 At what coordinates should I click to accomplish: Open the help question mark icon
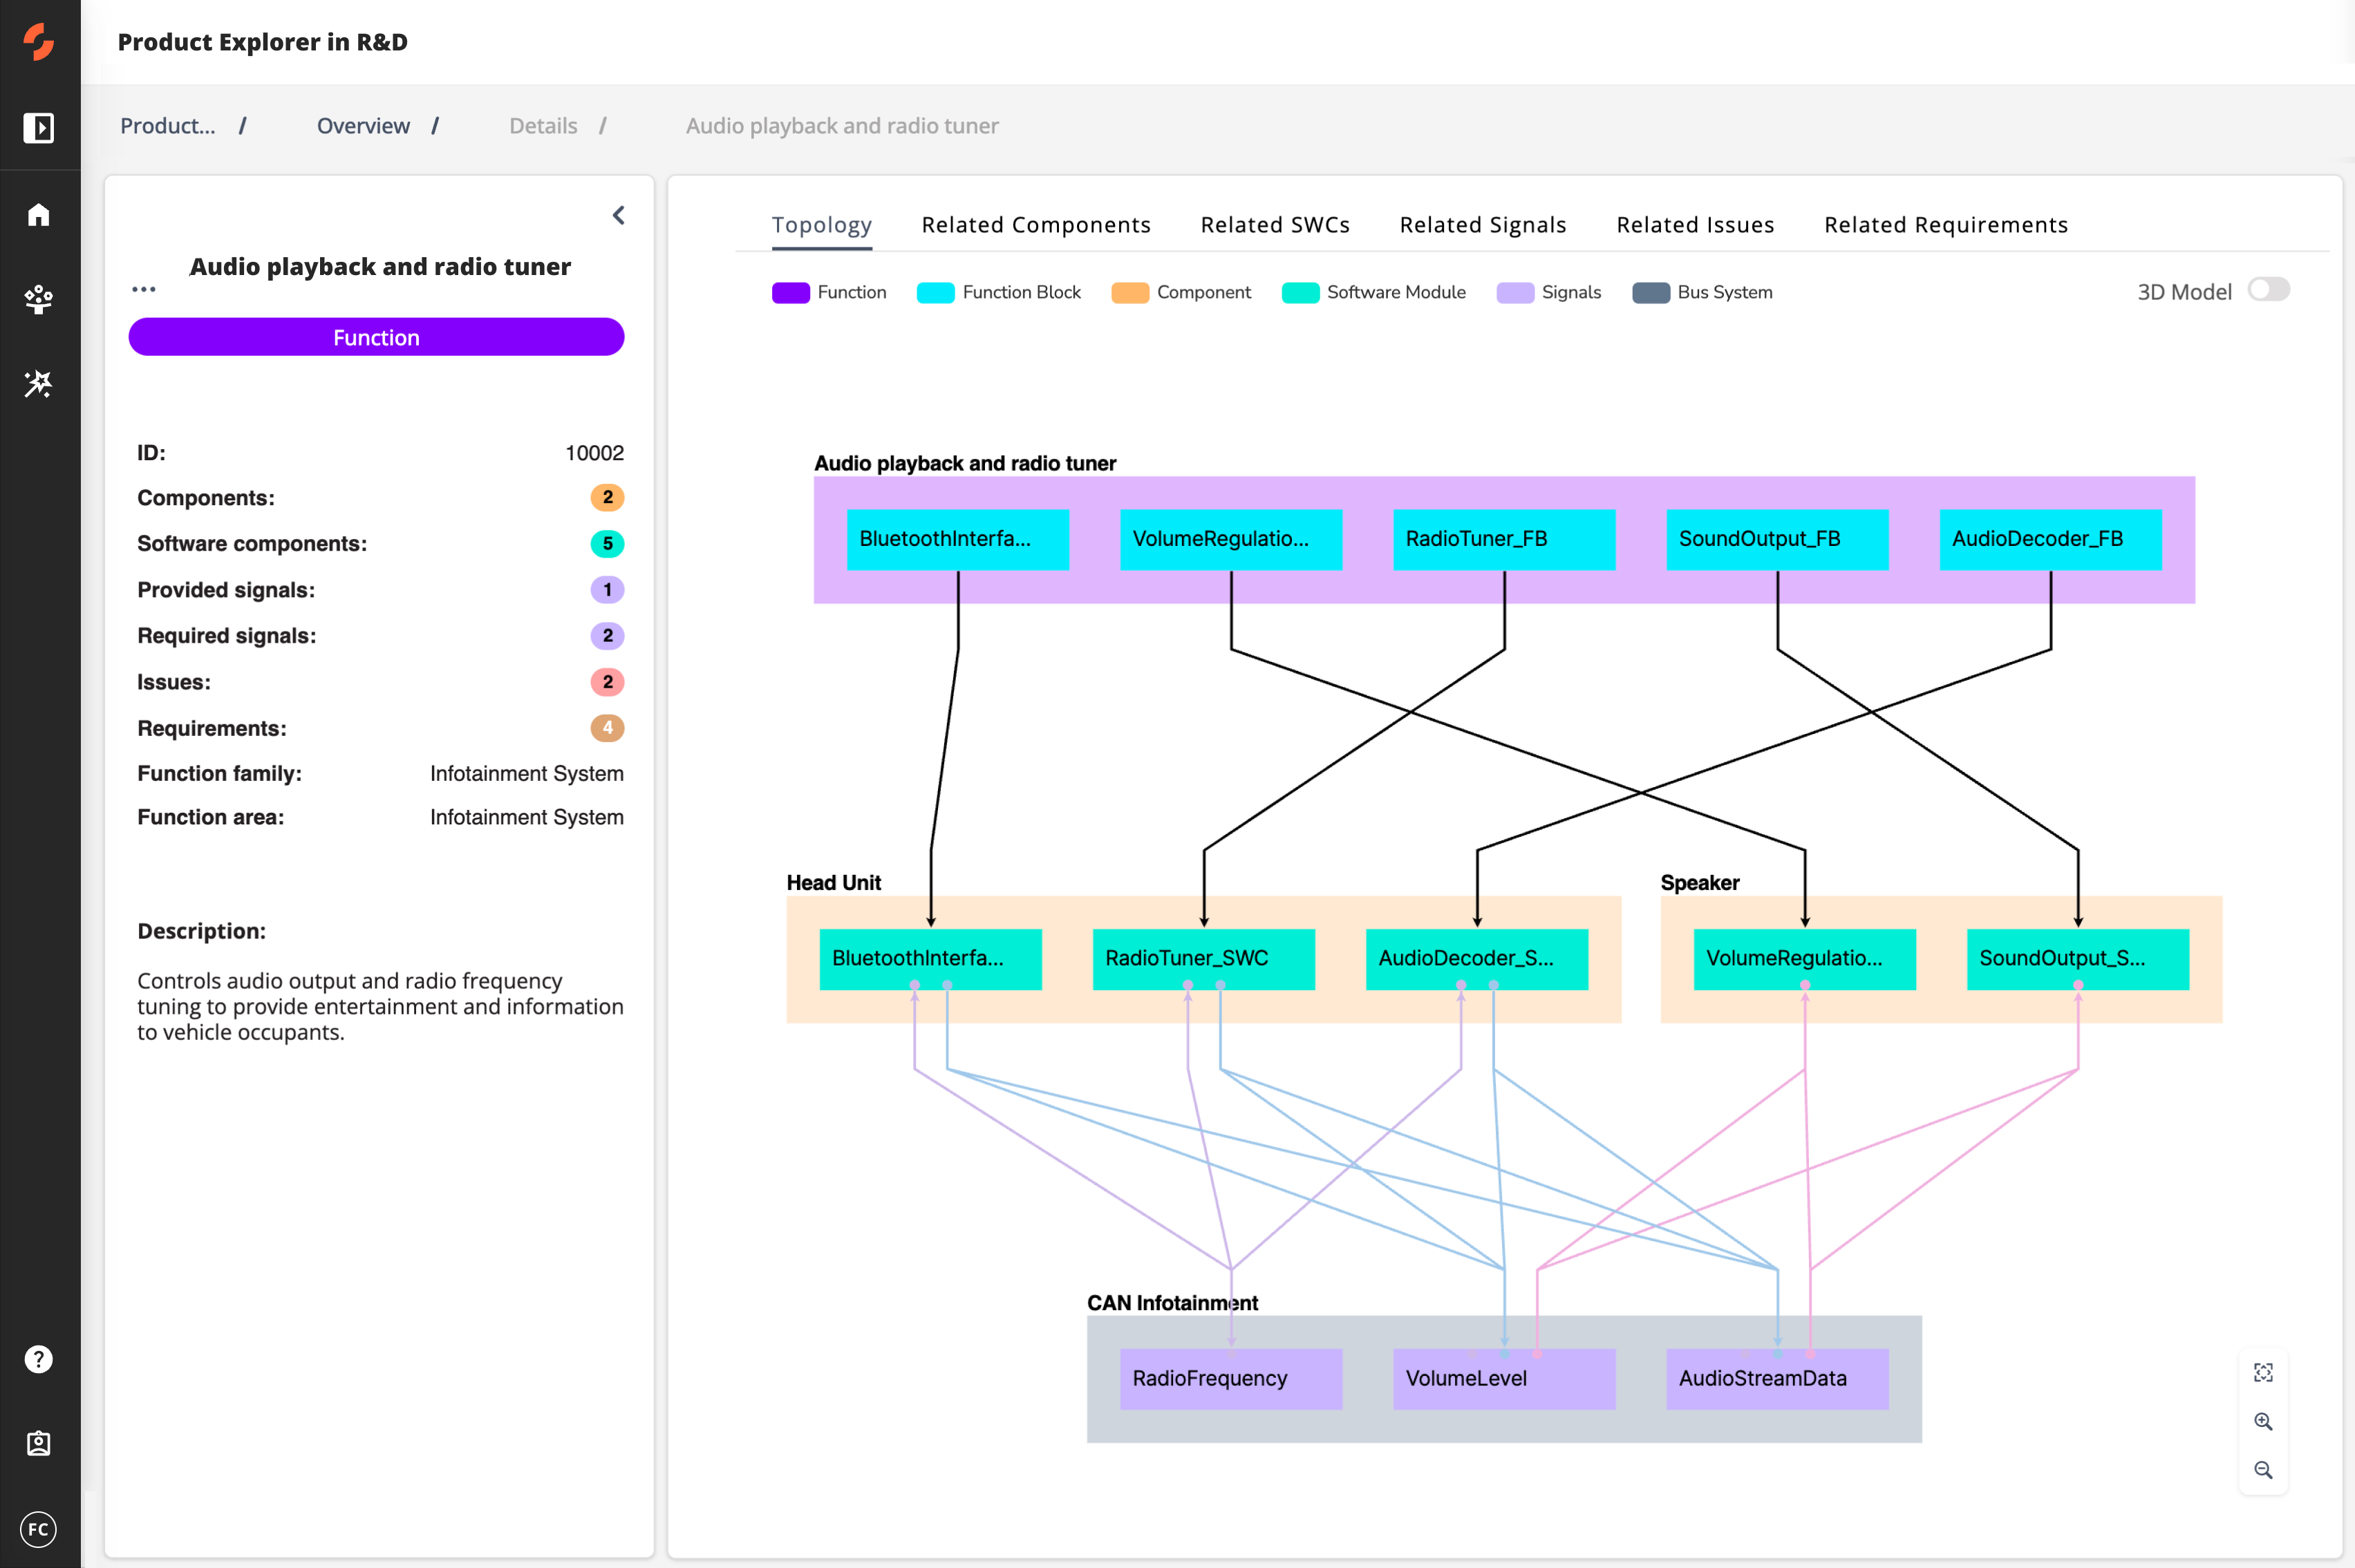(x=39, y=1359)
